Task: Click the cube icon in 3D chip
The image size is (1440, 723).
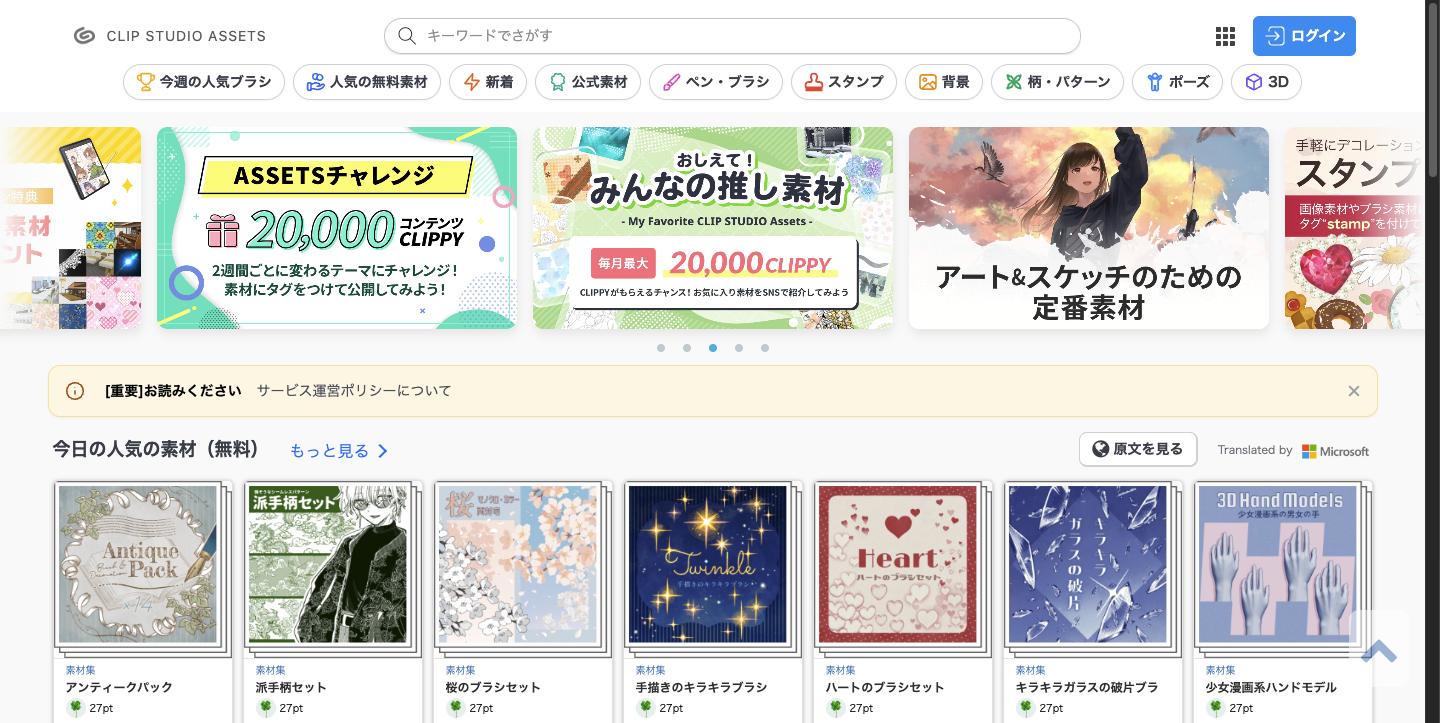Action: [1254, 82]
